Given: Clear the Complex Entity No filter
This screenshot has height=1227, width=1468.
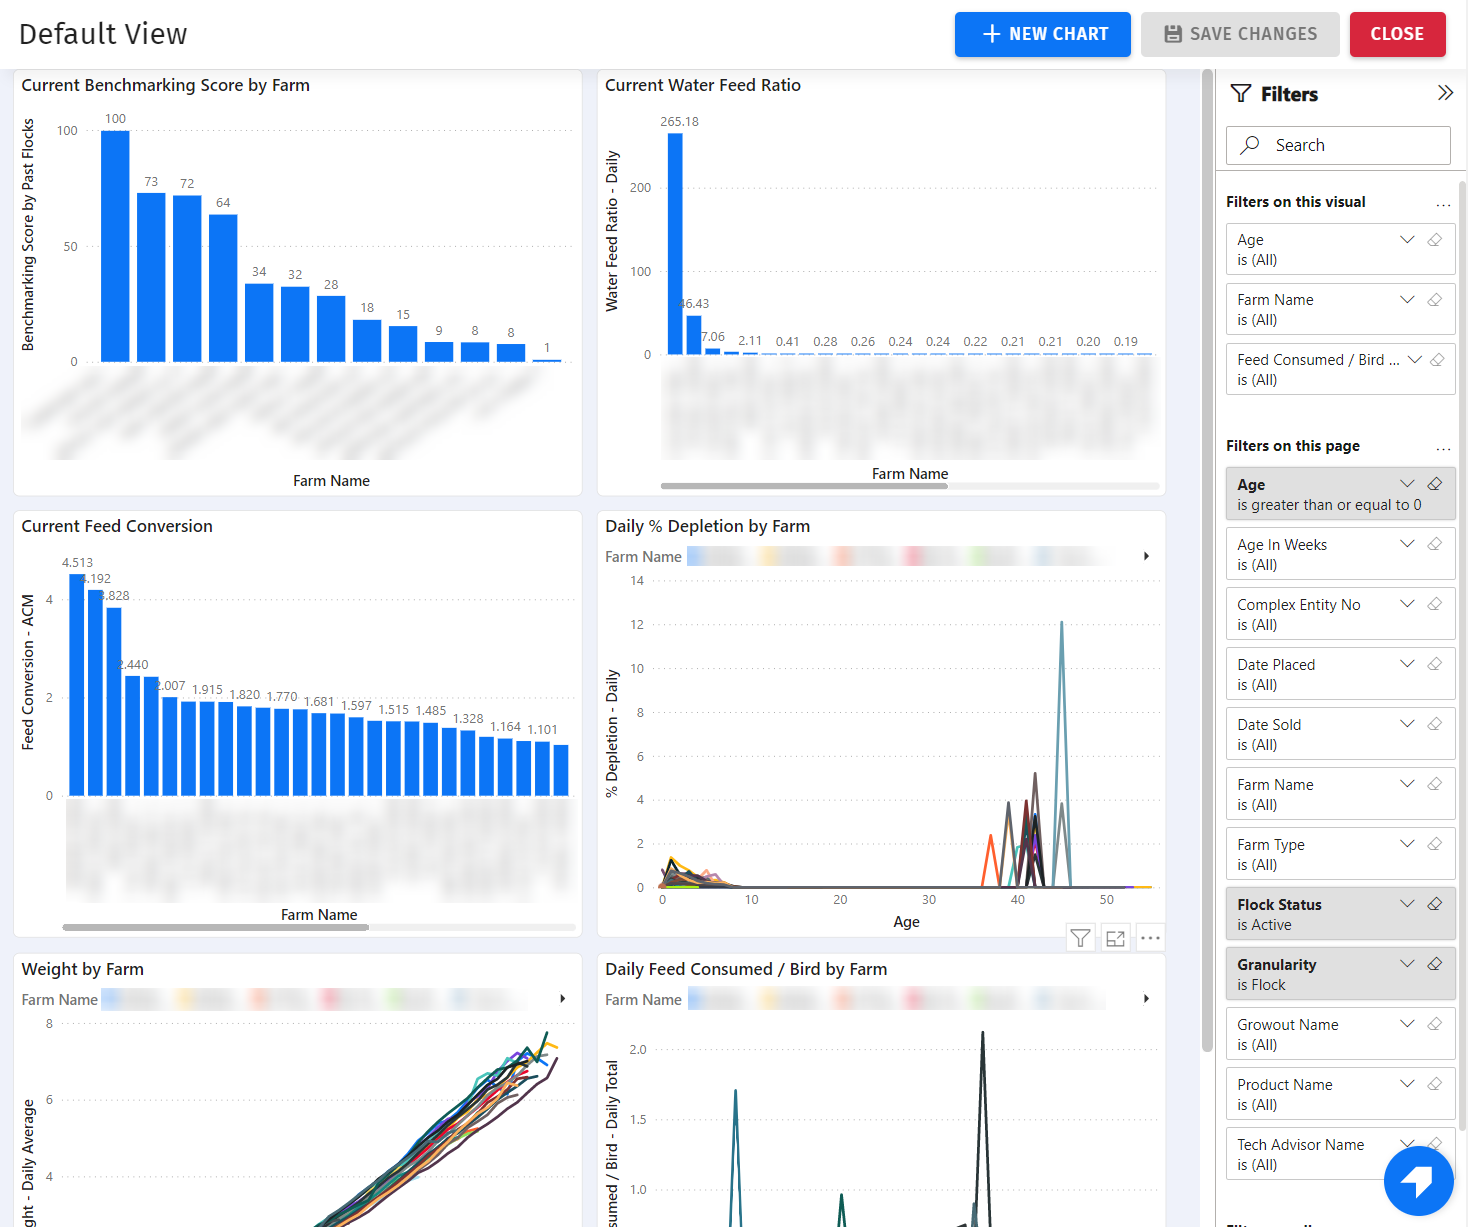Looking at the screenshot, I should (x=1435, y=604).
